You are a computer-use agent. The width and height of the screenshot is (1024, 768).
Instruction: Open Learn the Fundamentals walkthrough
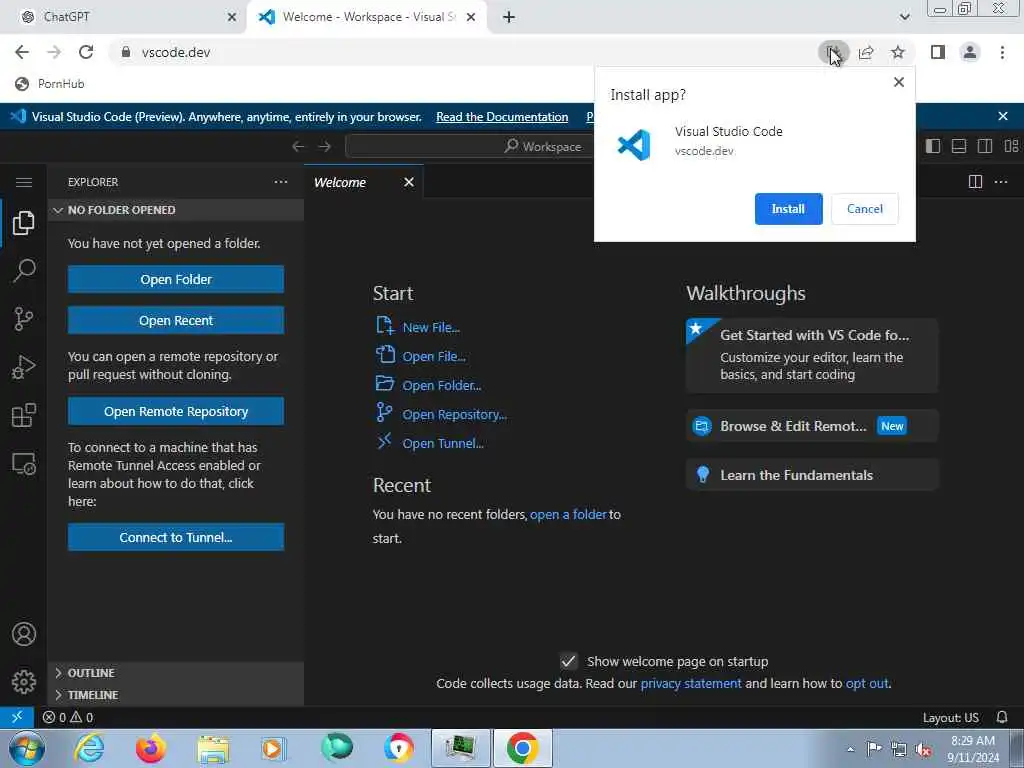[812, 475]
